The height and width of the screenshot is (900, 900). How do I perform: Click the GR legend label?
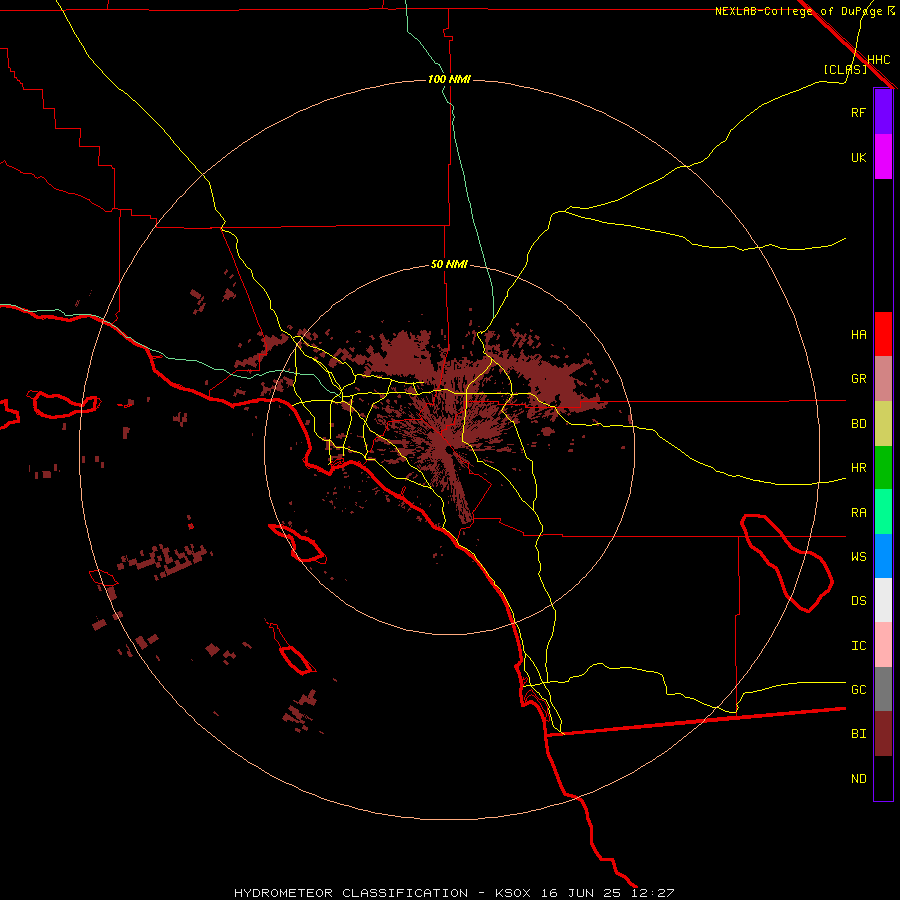click(x=858, y=379)
